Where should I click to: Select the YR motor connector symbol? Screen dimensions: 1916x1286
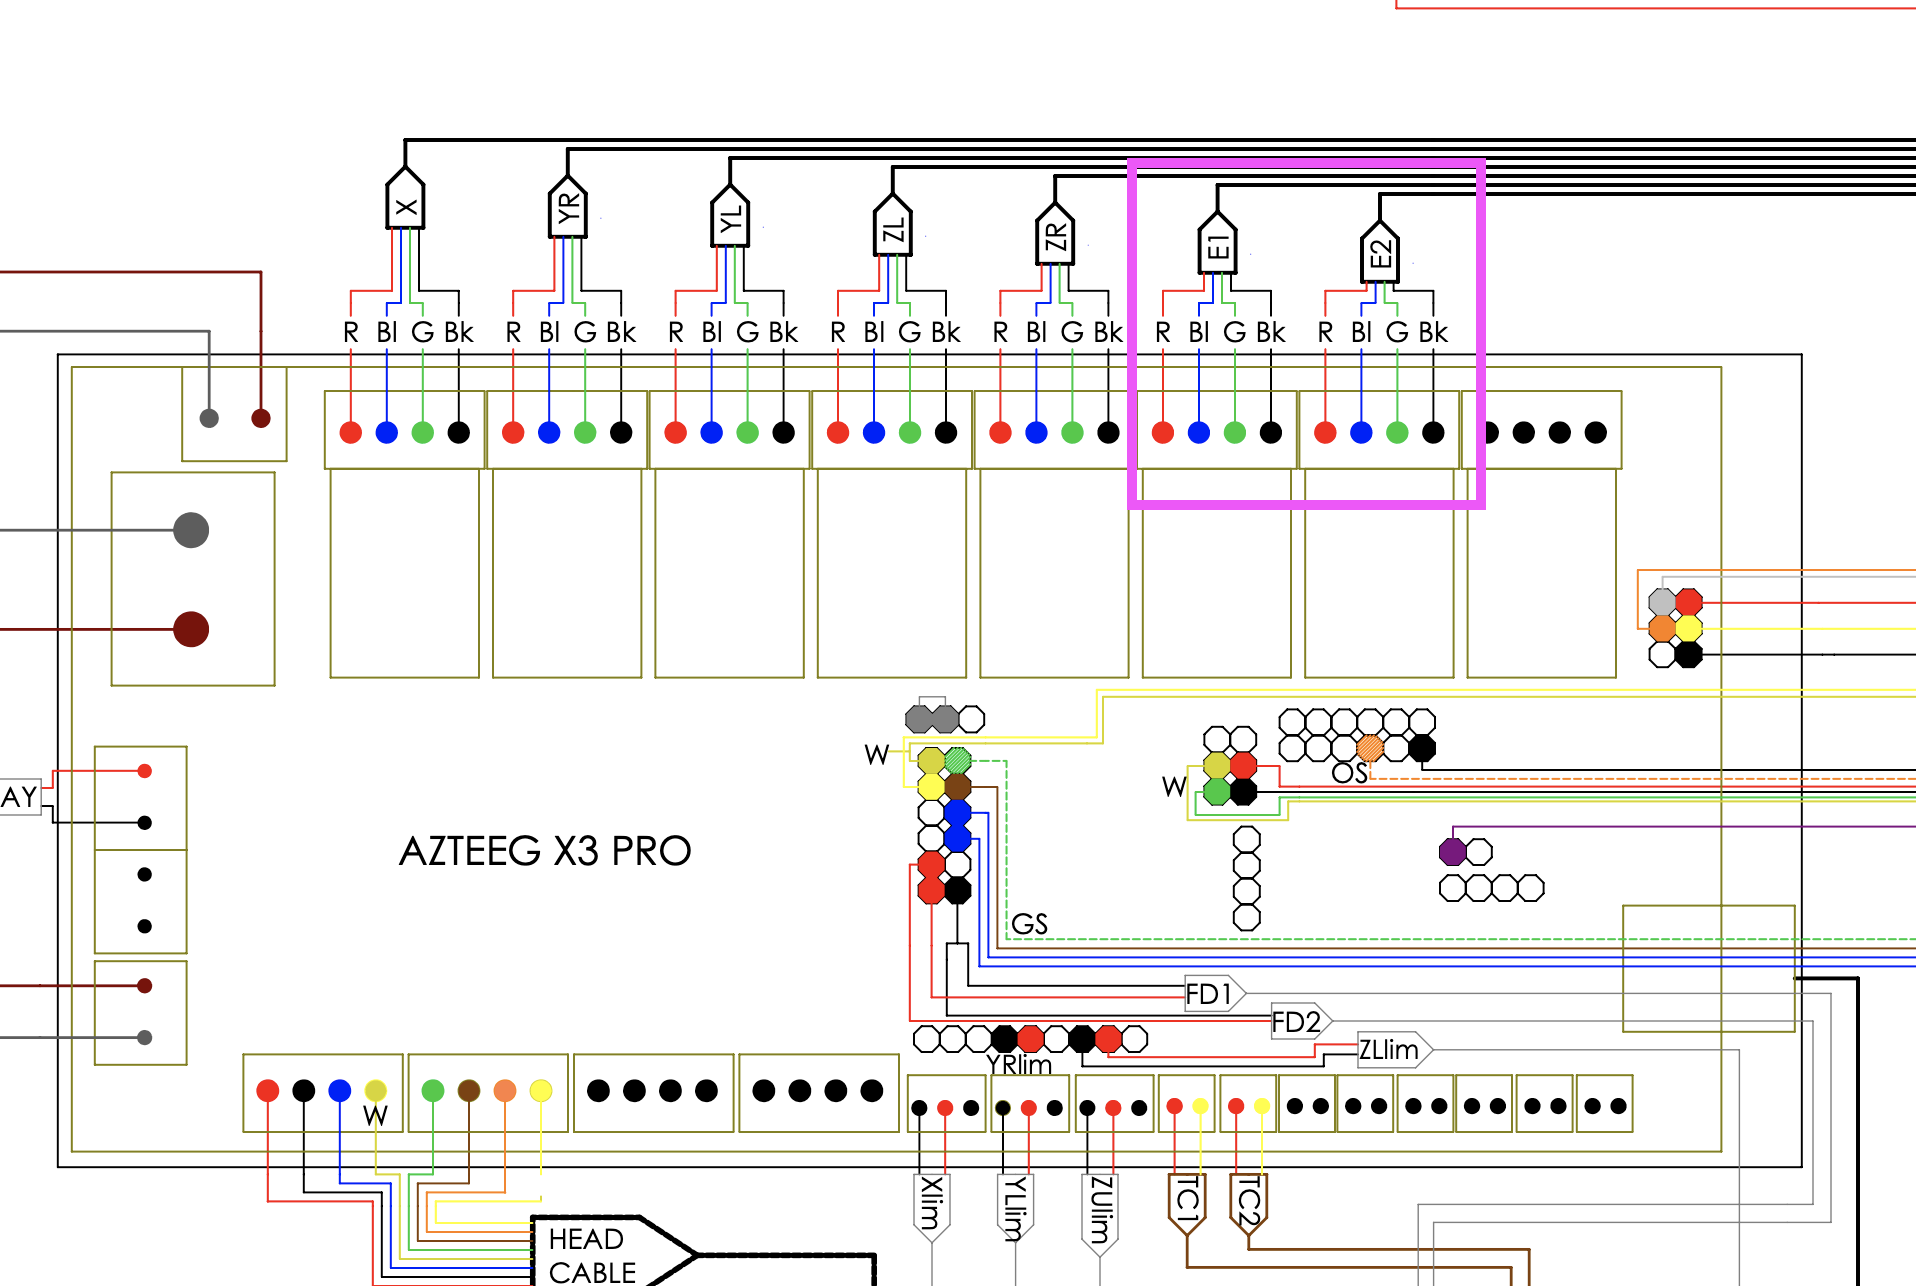568,212
